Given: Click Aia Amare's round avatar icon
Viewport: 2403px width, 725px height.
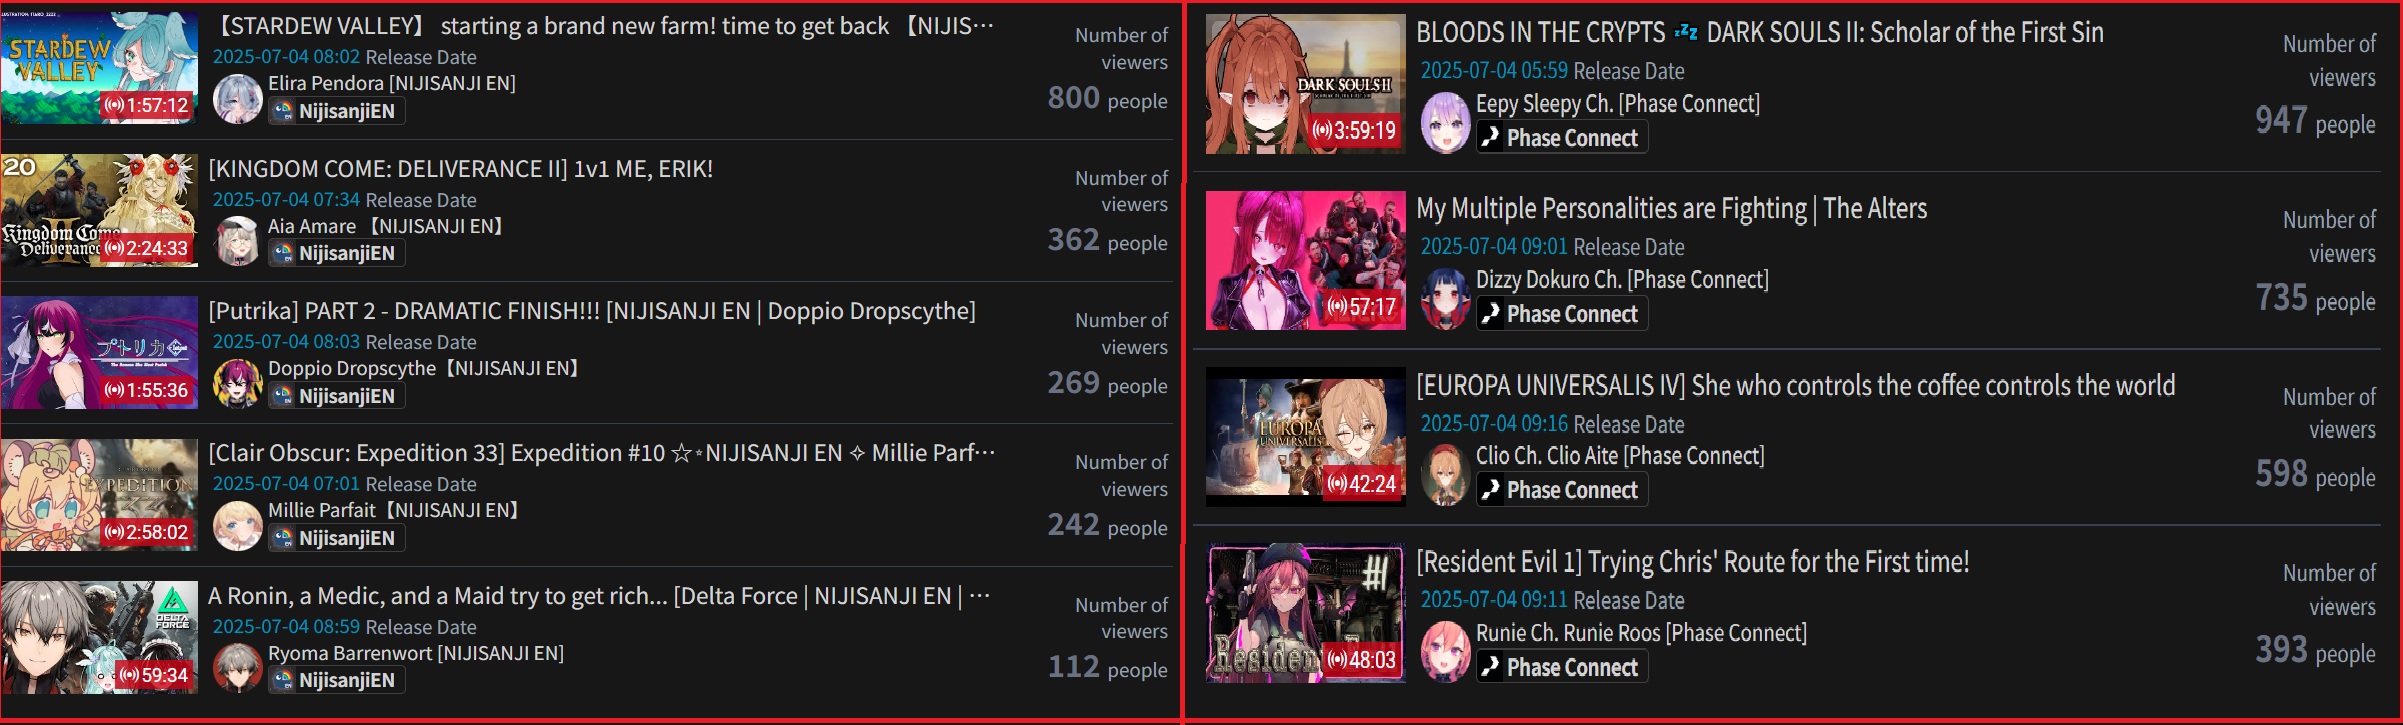Looking at the screenshot, I should coord(238,241).
